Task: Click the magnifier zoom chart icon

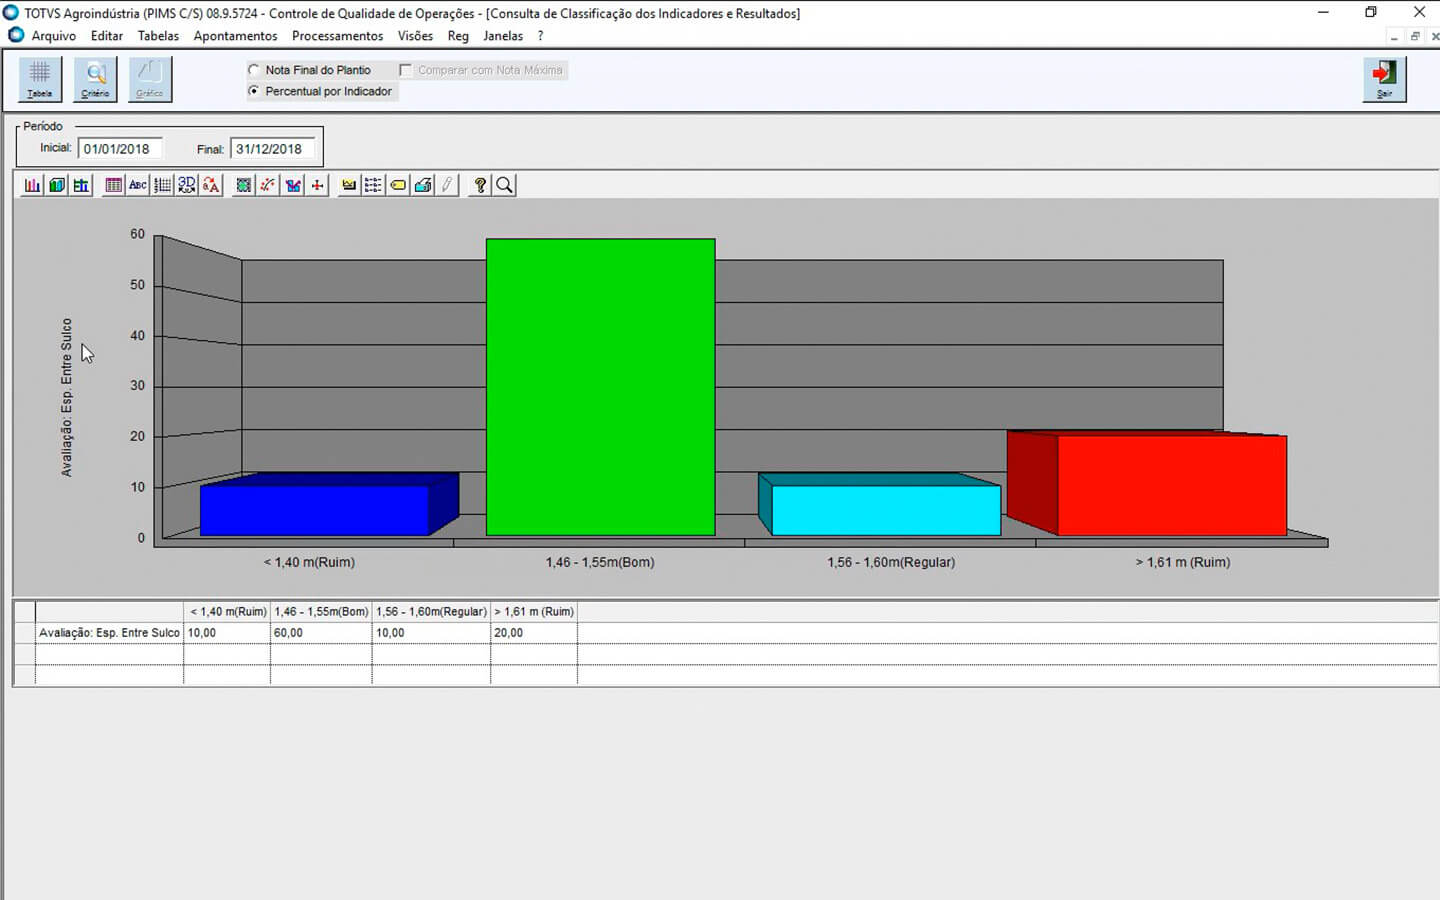Action: click(505, 185)
